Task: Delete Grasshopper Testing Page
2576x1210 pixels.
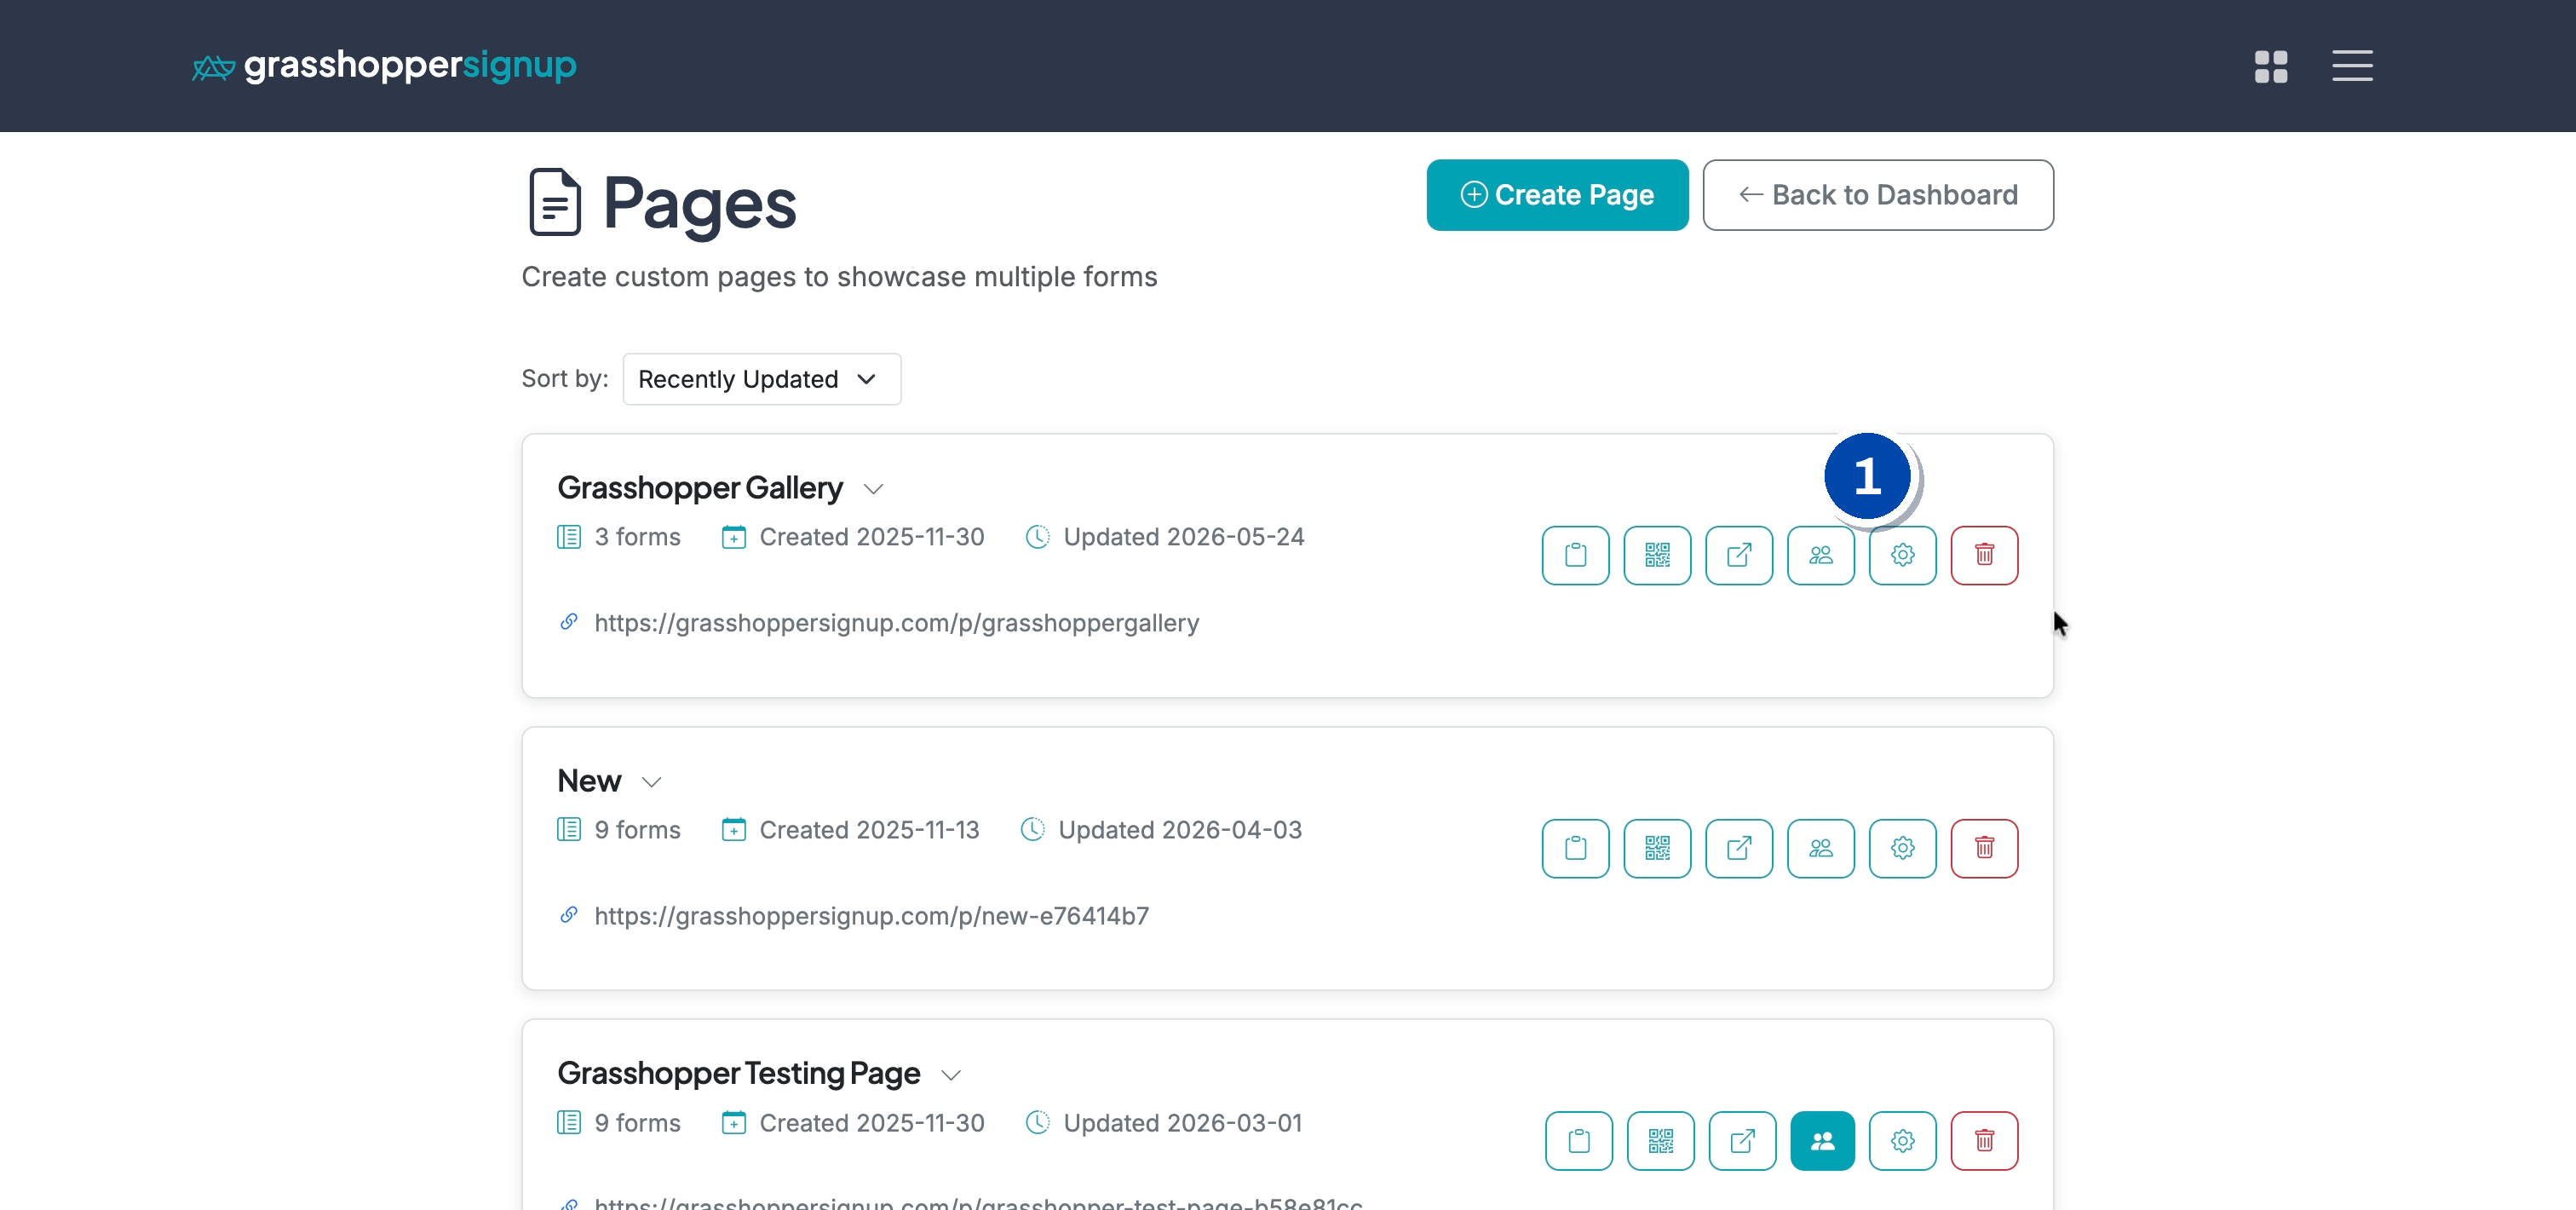Action: click(x=1984, y=1140)
